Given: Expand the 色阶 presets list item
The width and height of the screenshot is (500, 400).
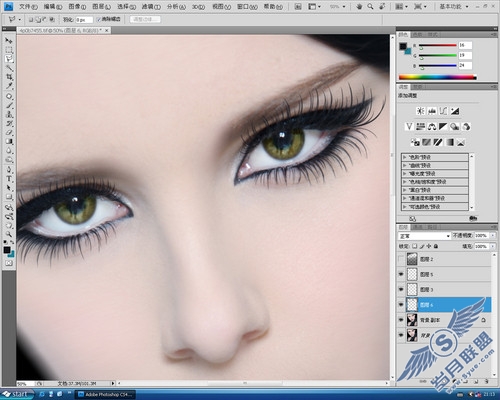Looking at the screenshot, I should click(x=435, y=157).
